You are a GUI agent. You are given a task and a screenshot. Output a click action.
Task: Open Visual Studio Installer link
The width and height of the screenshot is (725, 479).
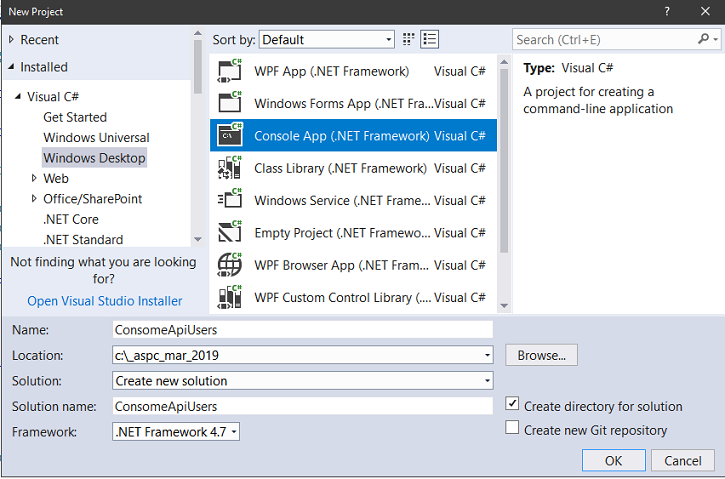click(x=104, y=301)
